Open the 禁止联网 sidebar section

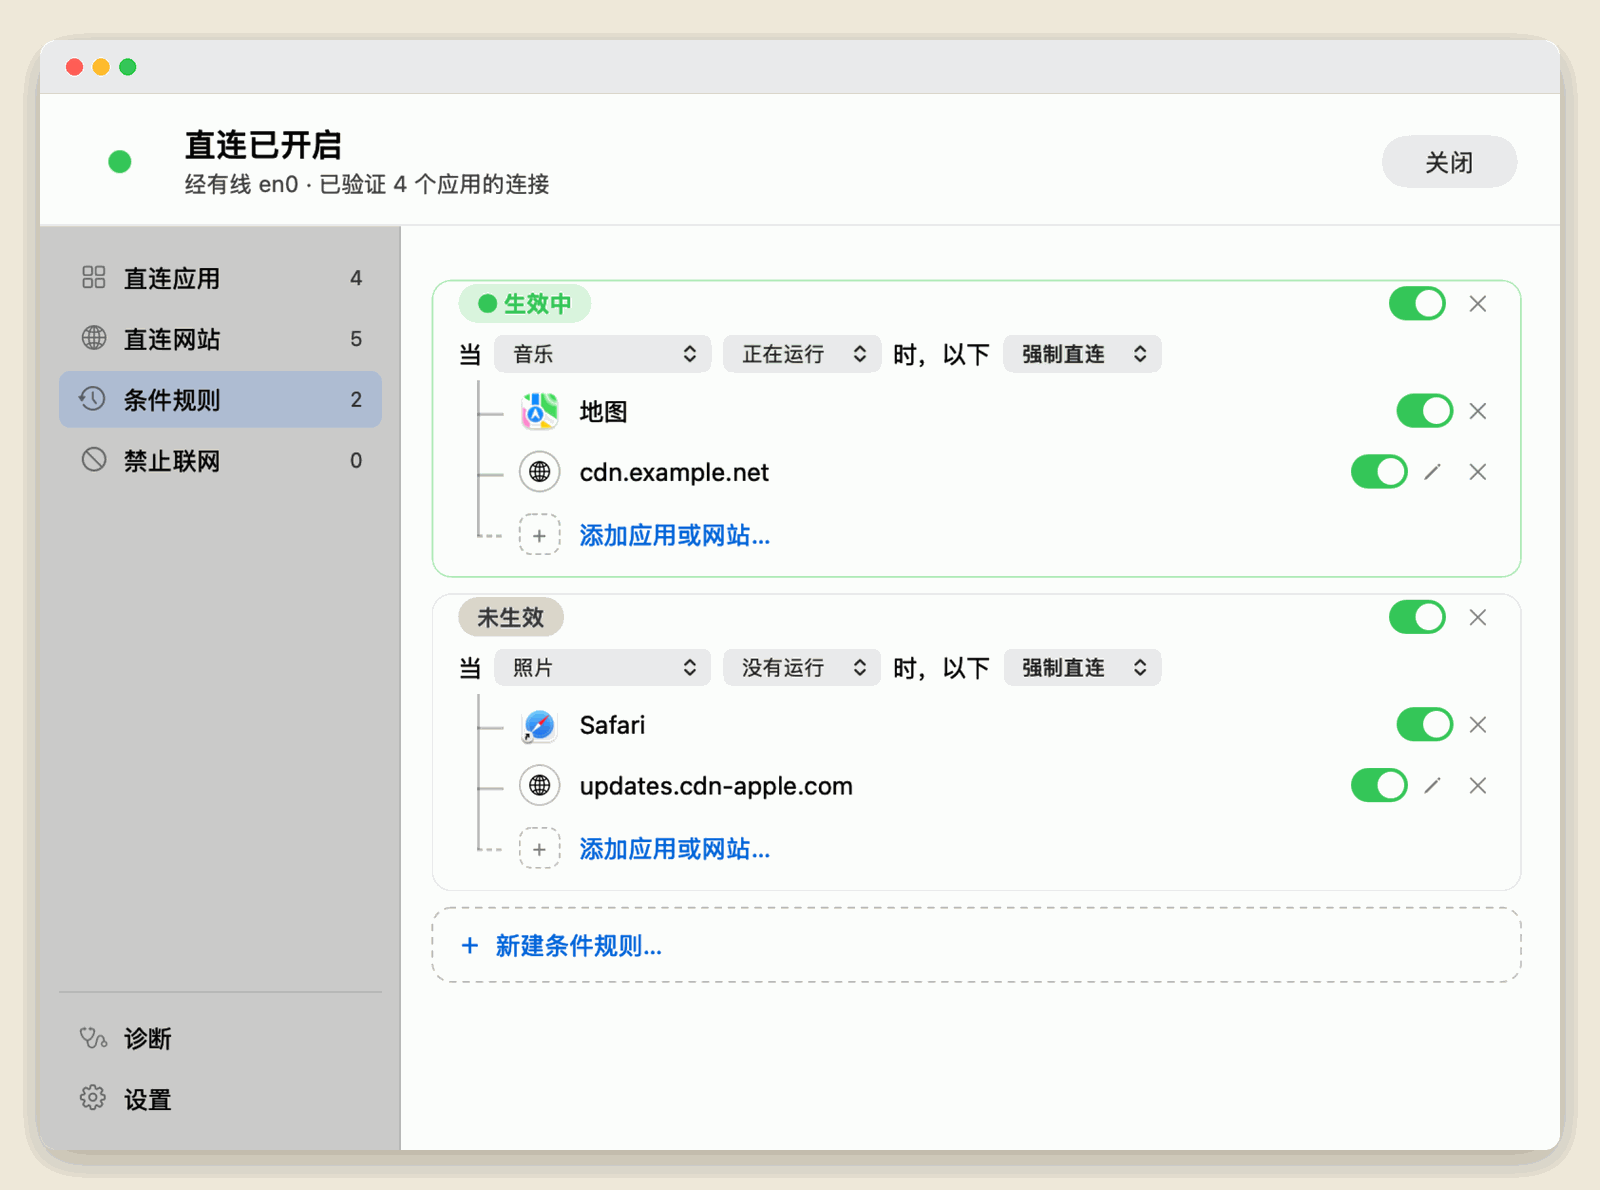coord(220,461)
